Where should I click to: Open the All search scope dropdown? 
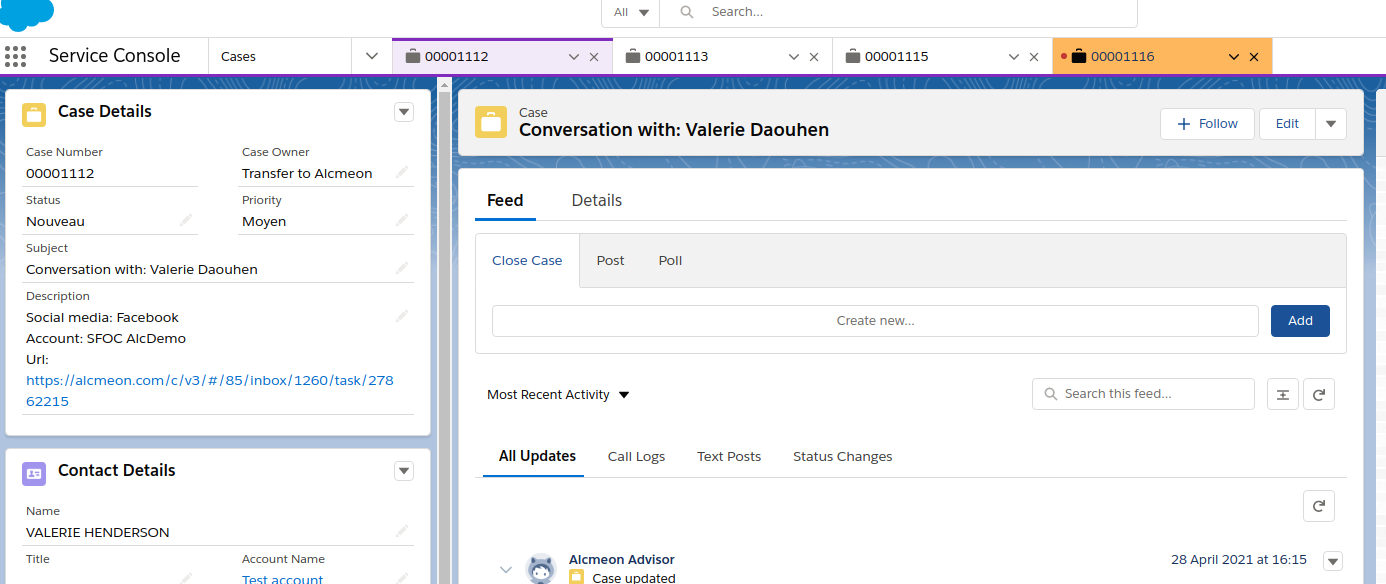click(632, 12)
